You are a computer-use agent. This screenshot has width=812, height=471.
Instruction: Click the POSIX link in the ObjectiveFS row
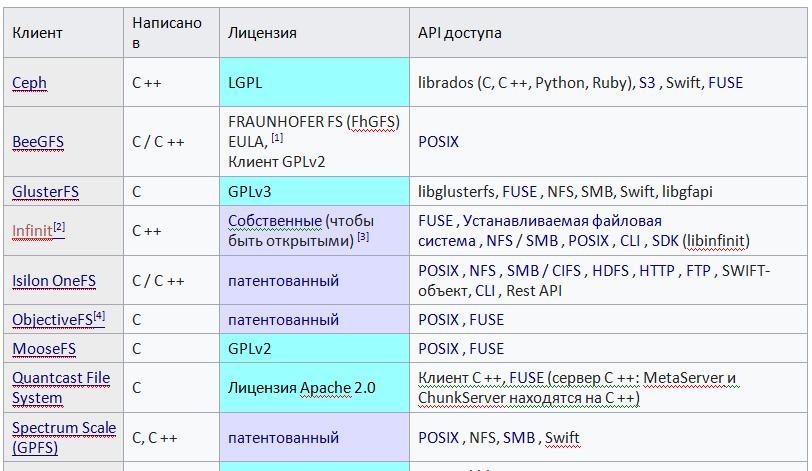(x=438, y=320)
